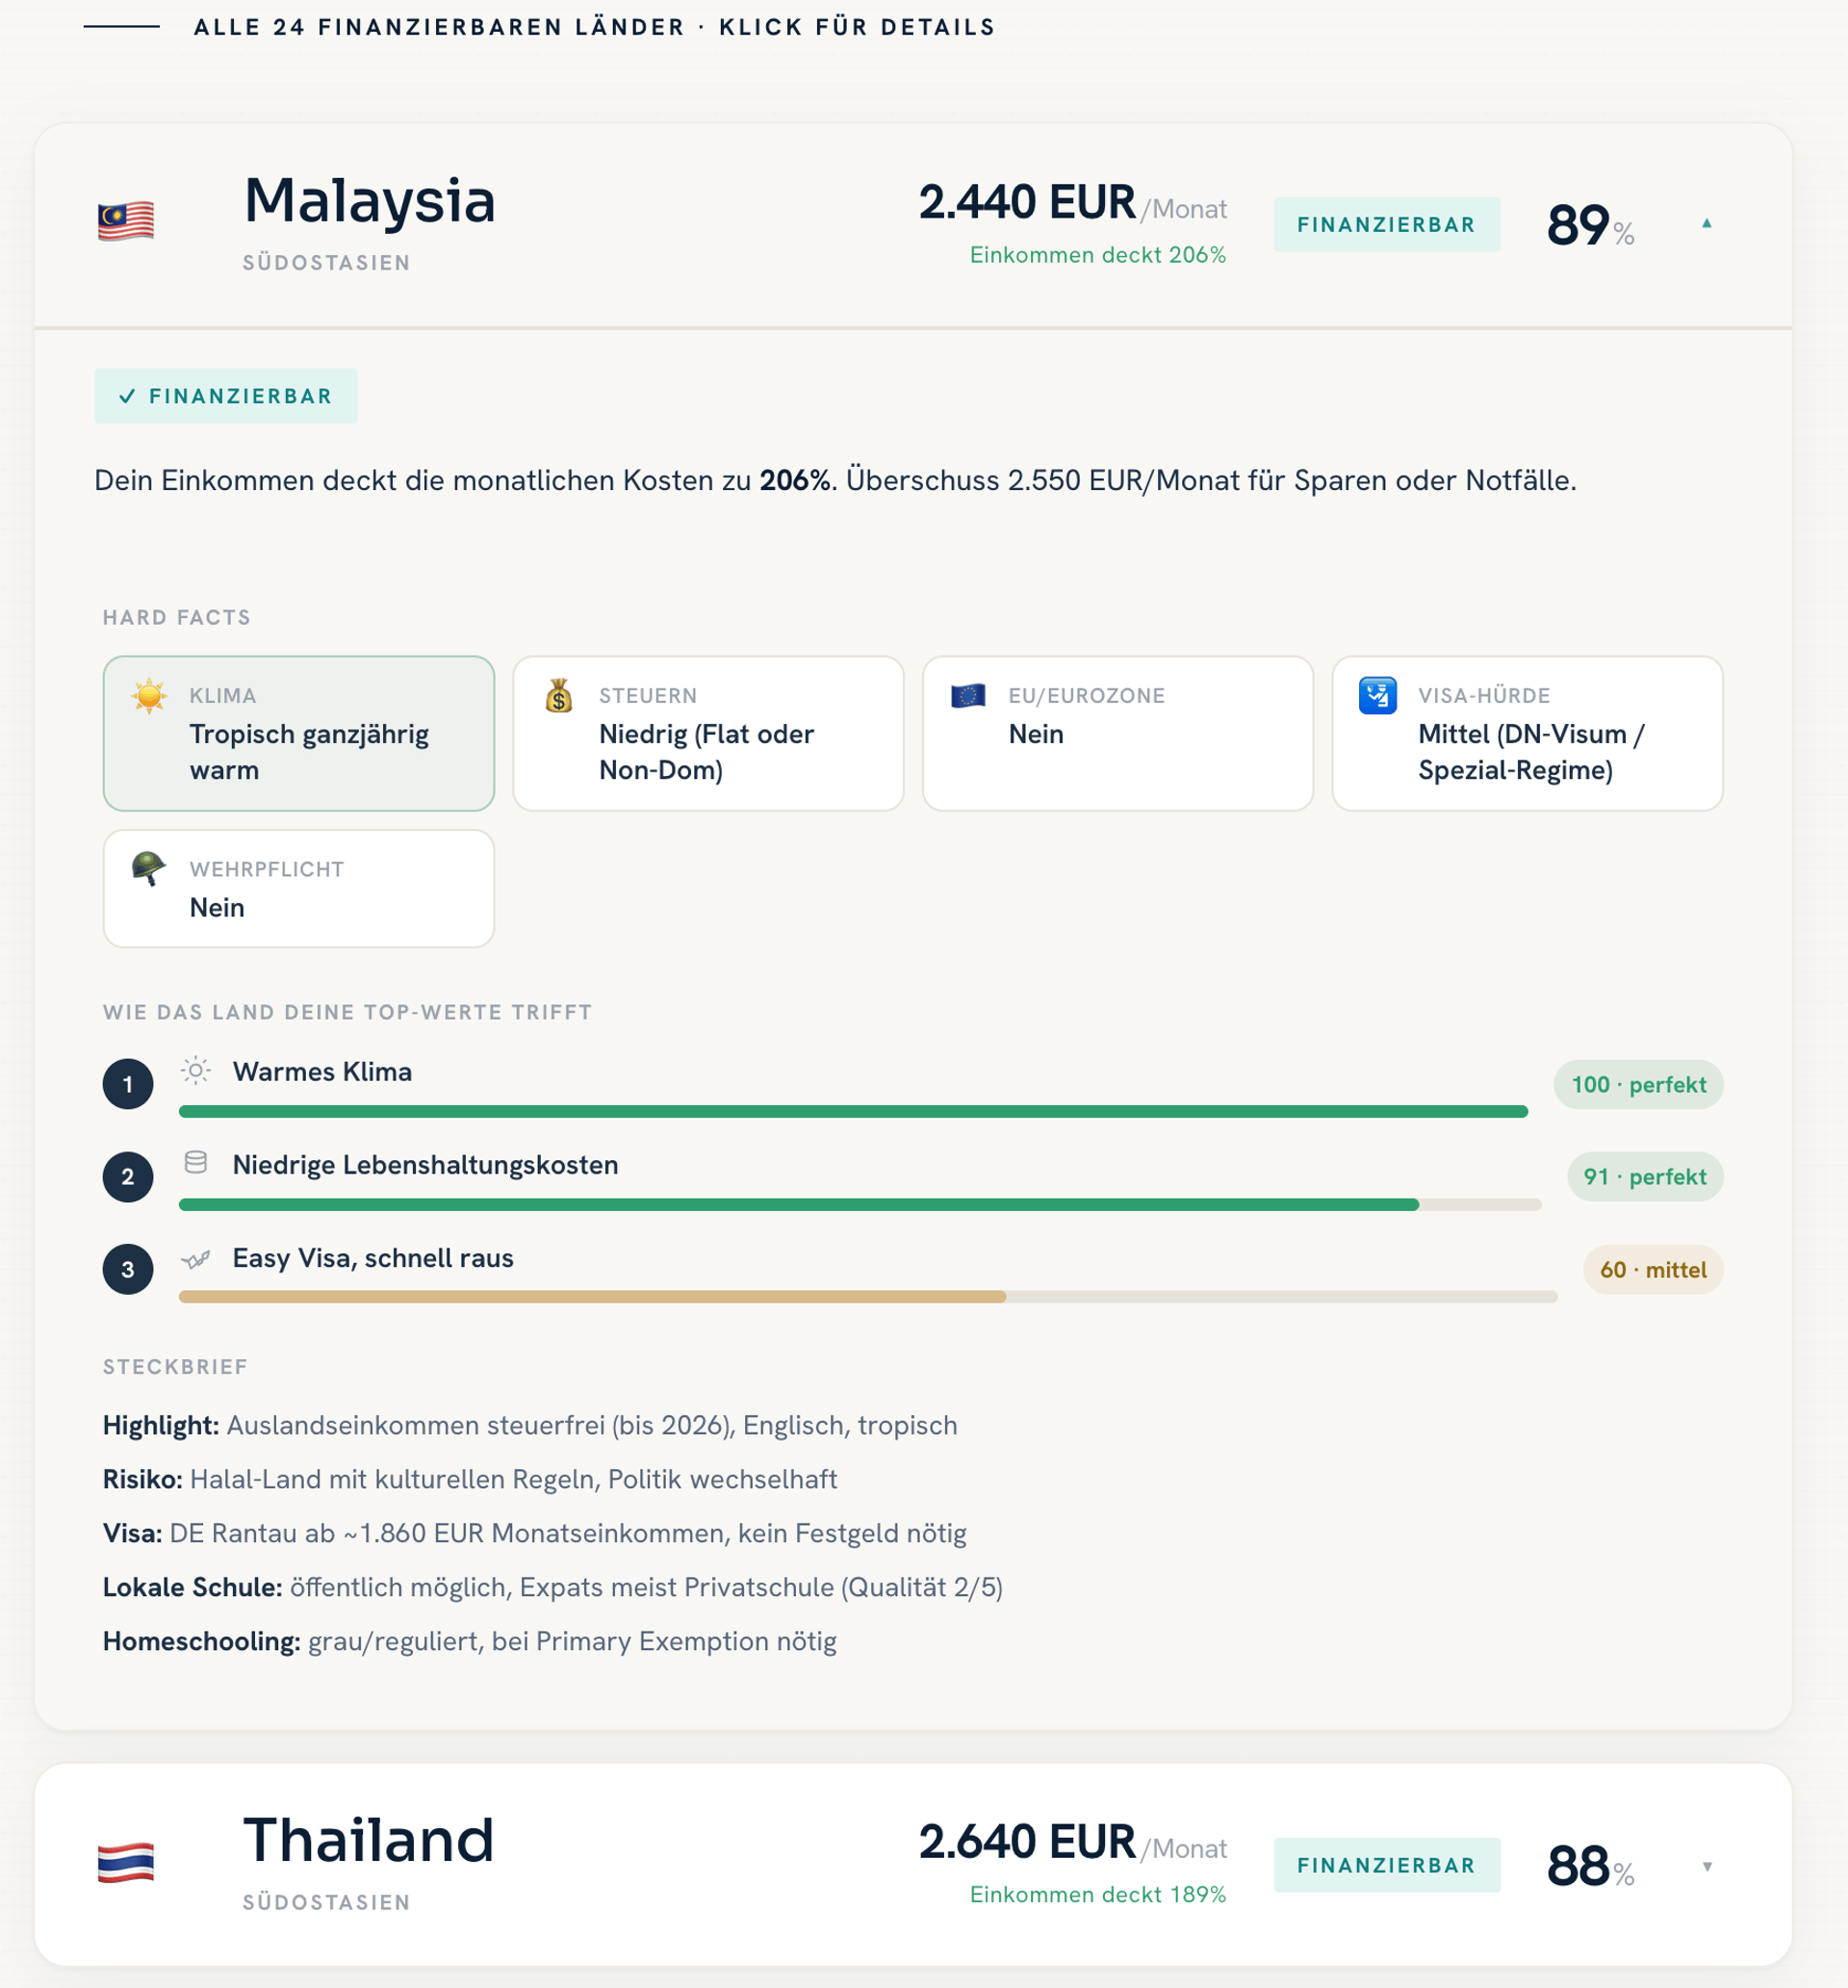Click the sun outline icon beside Warmes Klima
Viewport: 1848px width, 1988px height.
click(x=196, y=1071)
